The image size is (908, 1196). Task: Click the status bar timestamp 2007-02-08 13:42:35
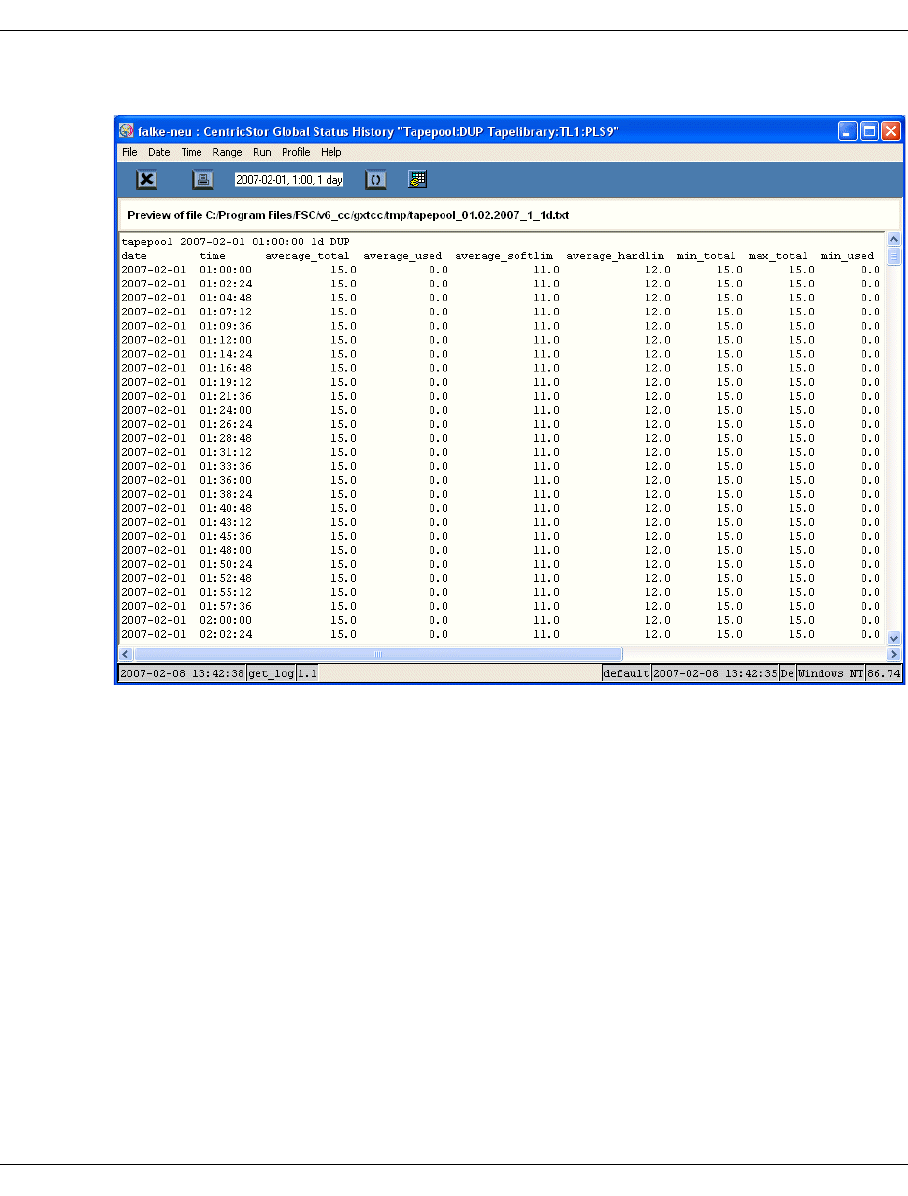click(715, 674)
